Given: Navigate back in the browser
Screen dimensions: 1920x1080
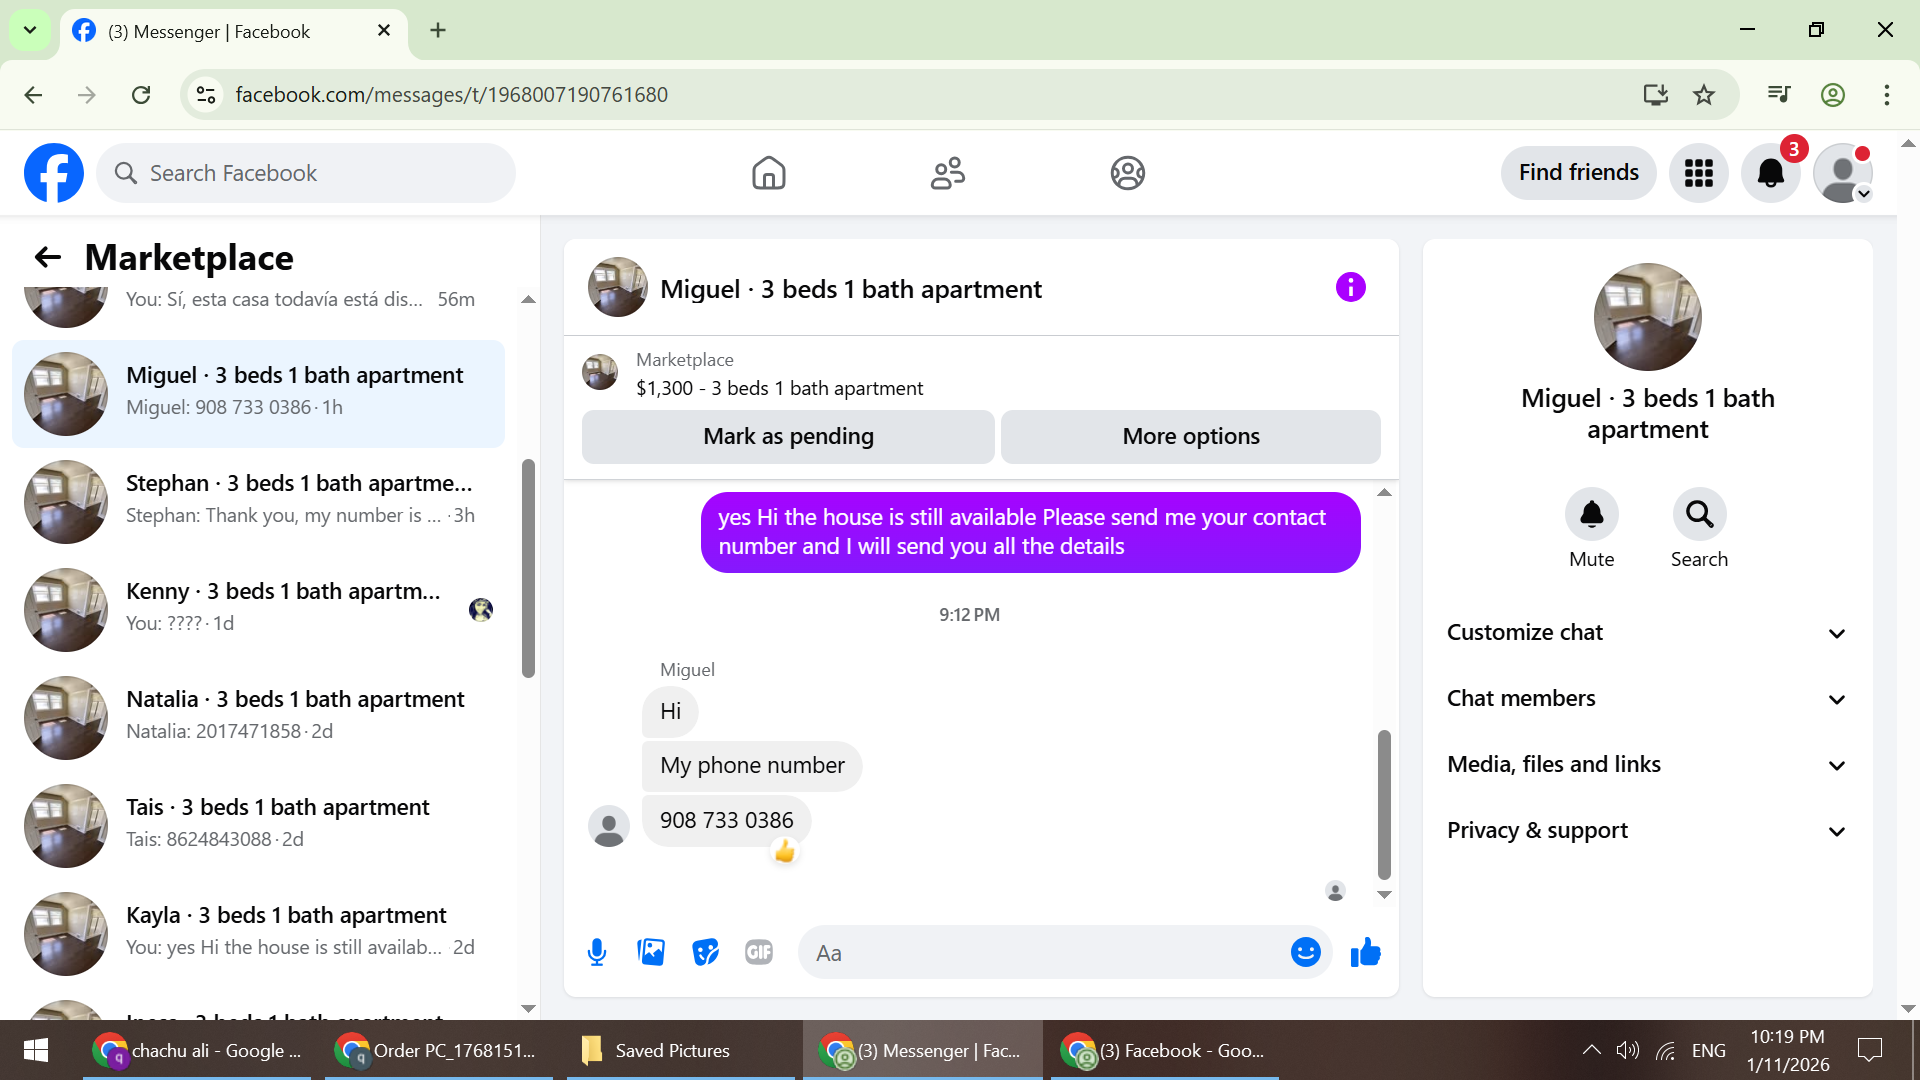Looking at the screenshot, I should (33, 95).
